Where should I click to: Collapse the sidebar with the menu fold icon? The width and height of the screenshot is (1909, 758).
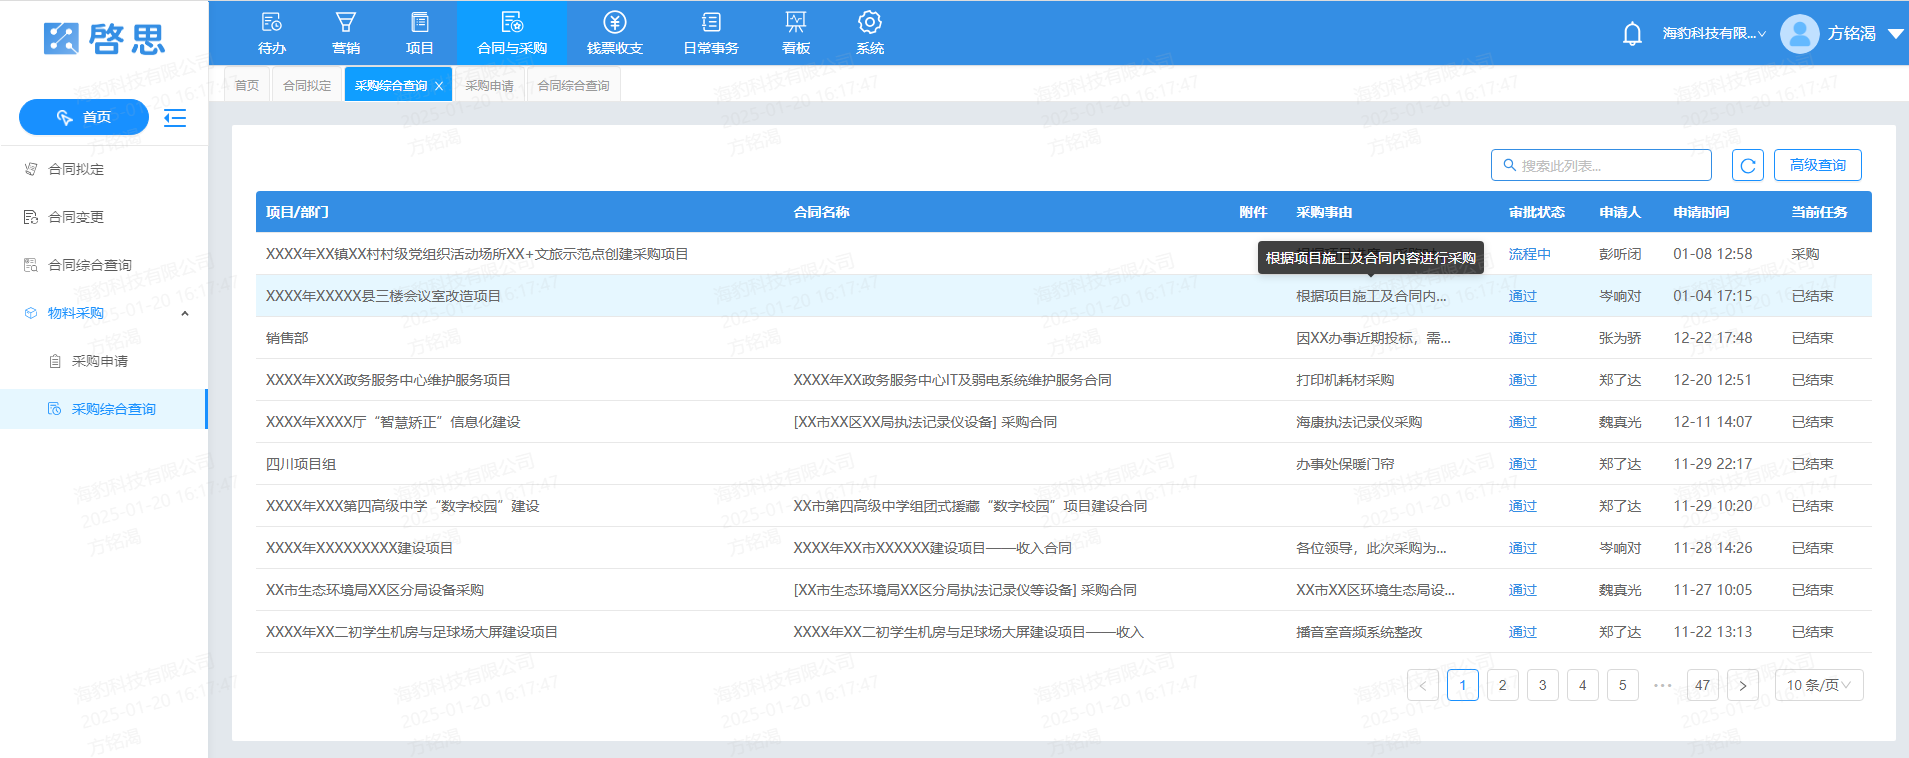175,118
